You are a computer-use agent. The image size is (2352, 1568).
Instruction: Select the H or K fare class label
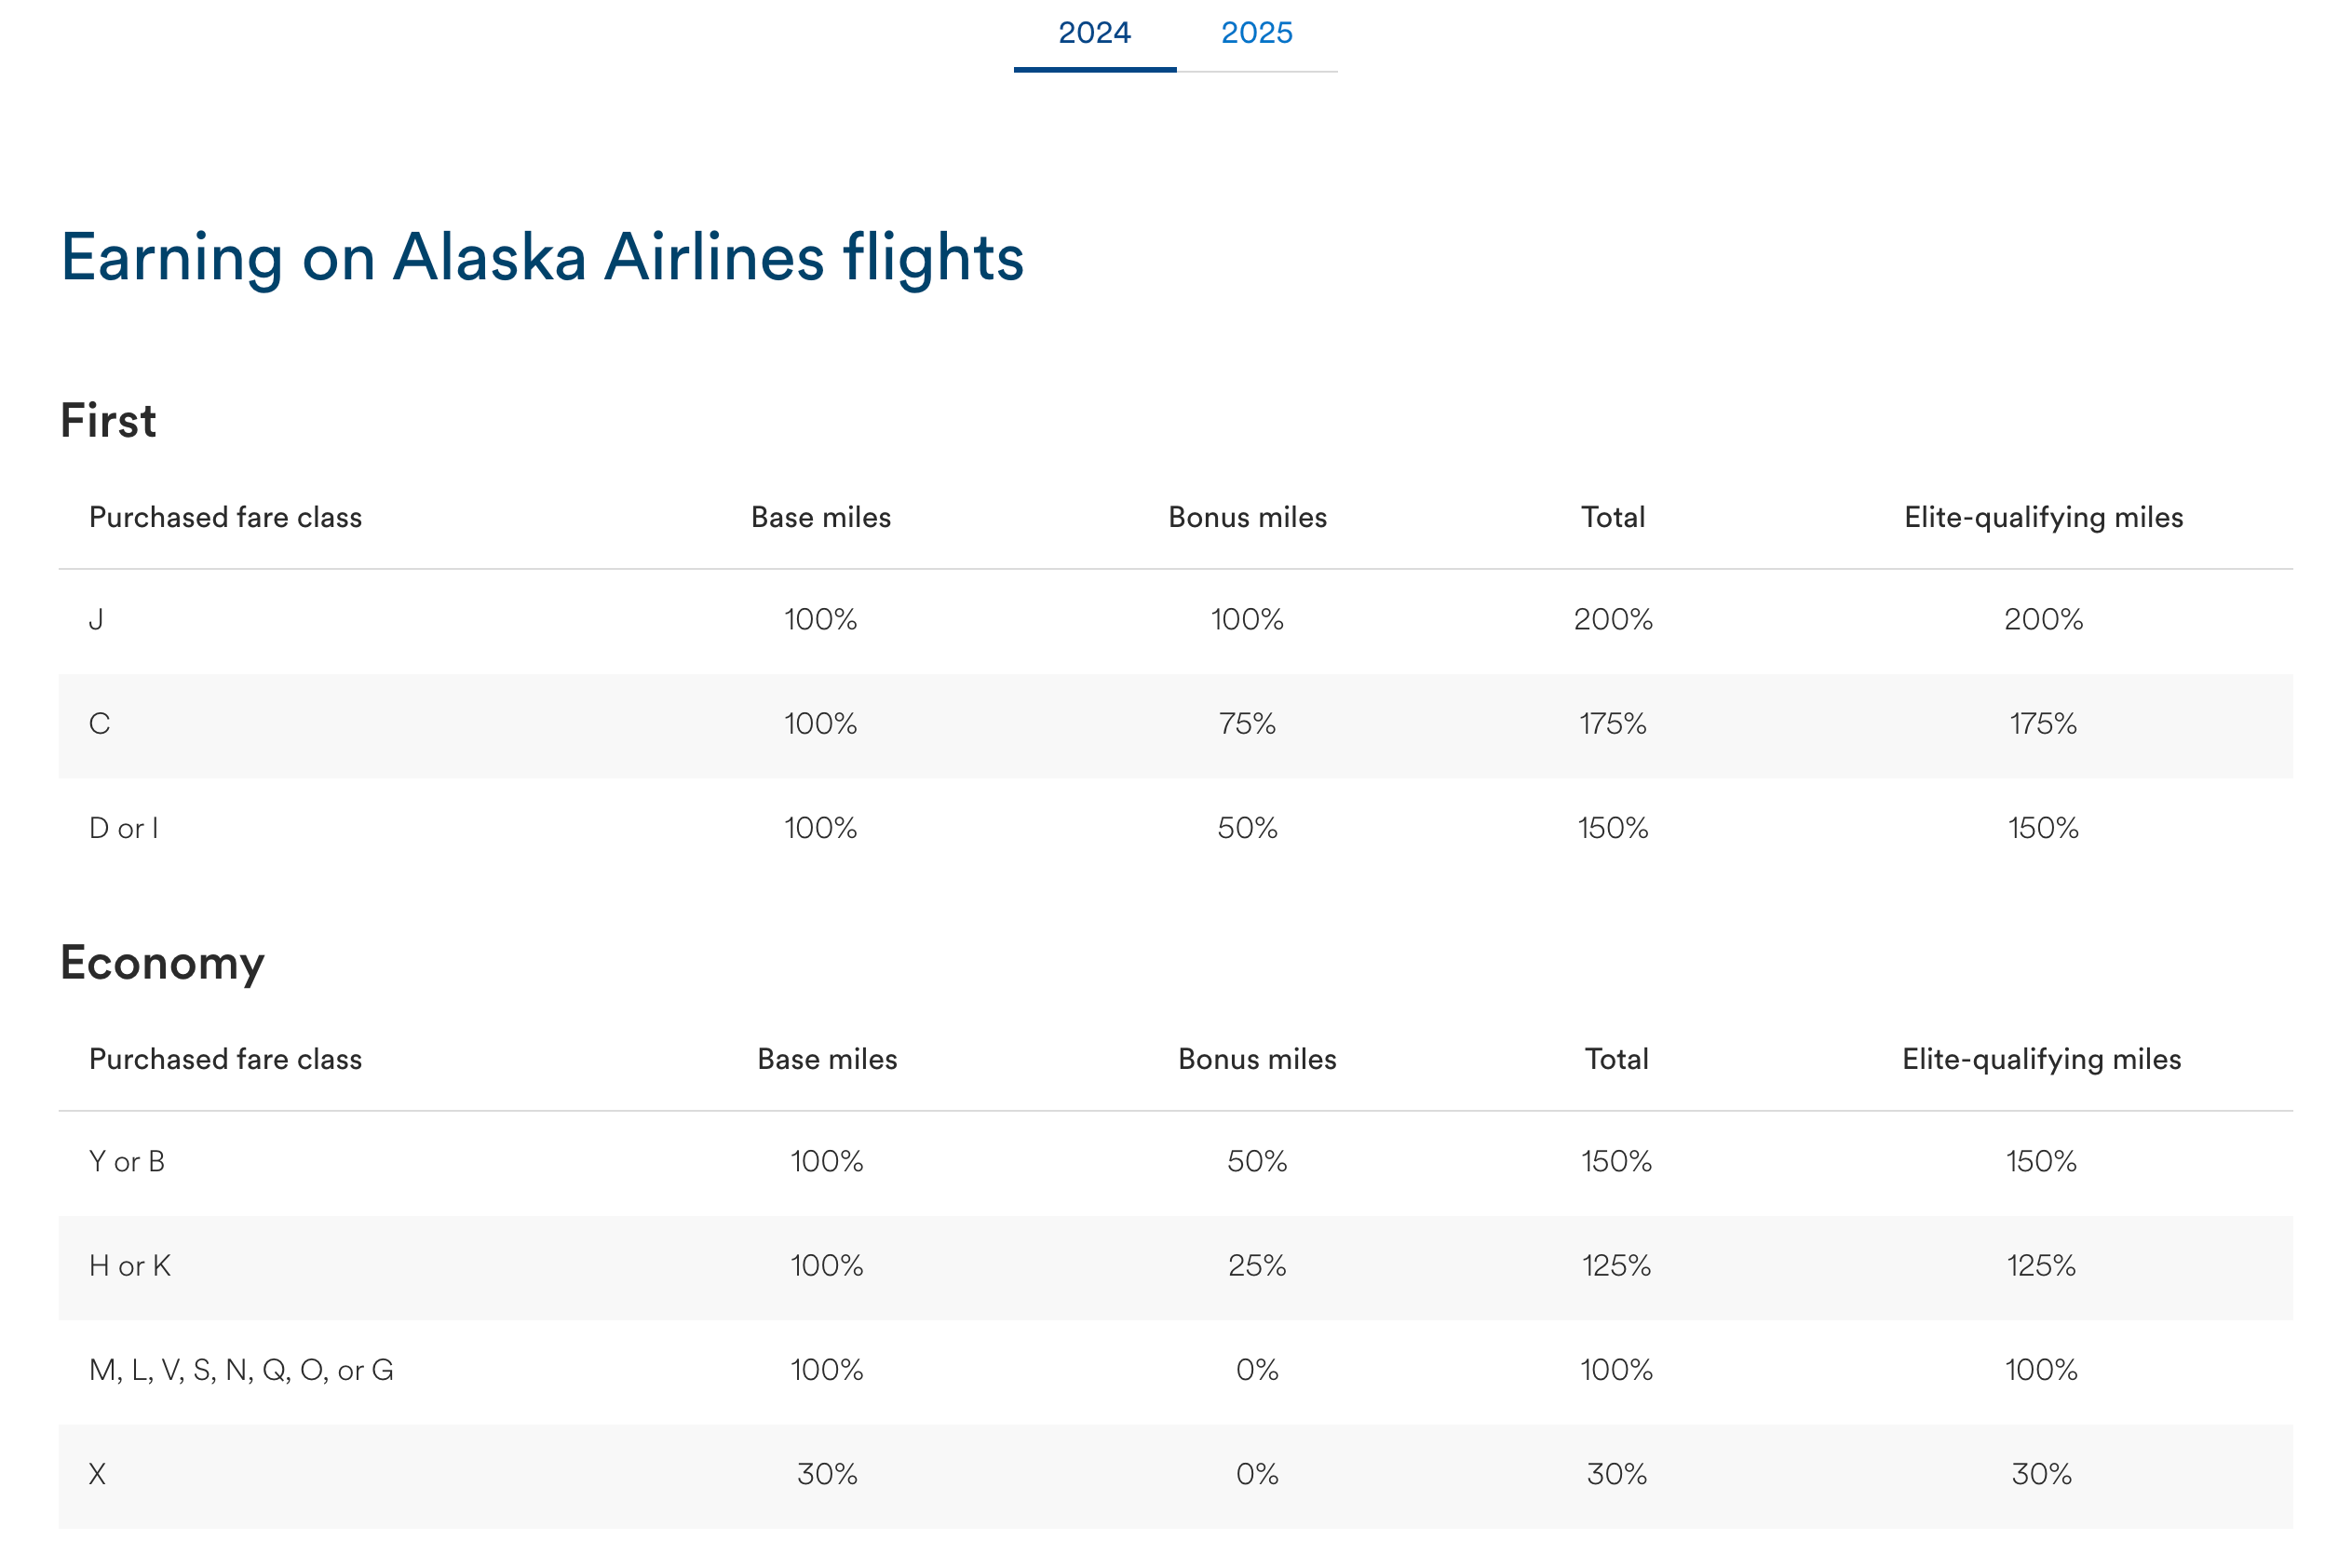click(x=130, y=1266)
